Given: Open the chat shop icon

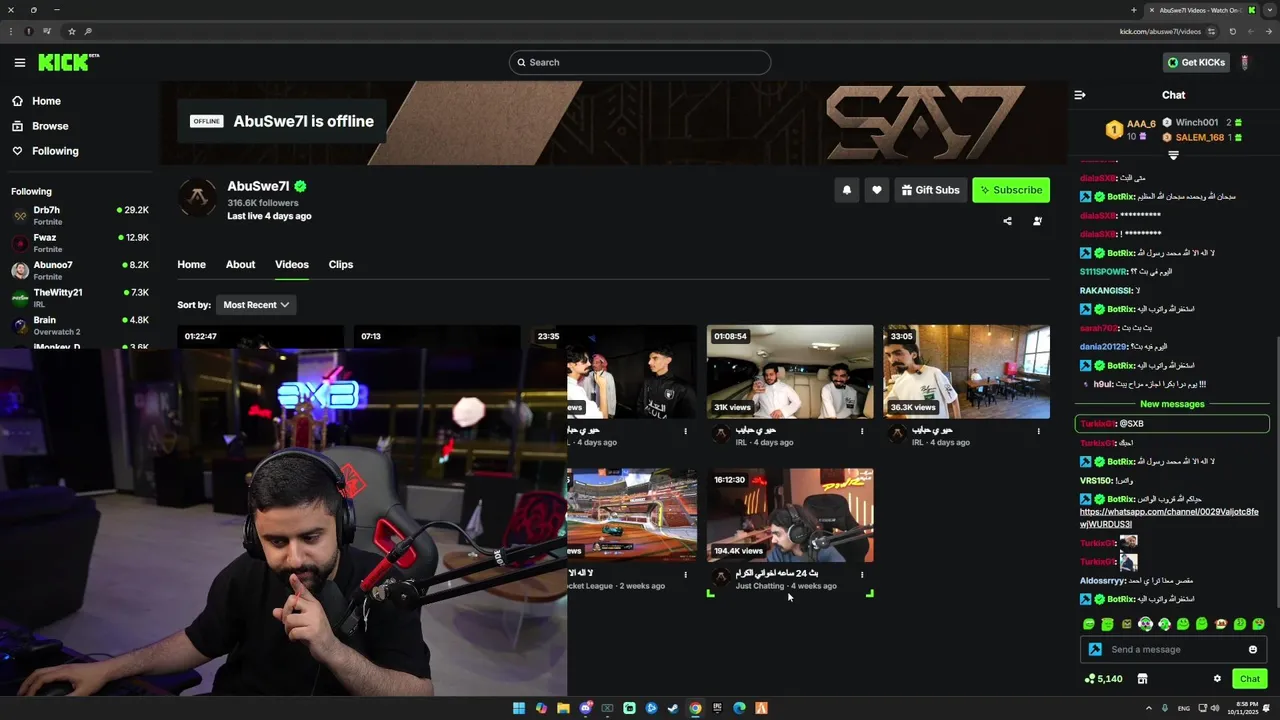Looking at the screenshot, I should (x=1143, y=679).
